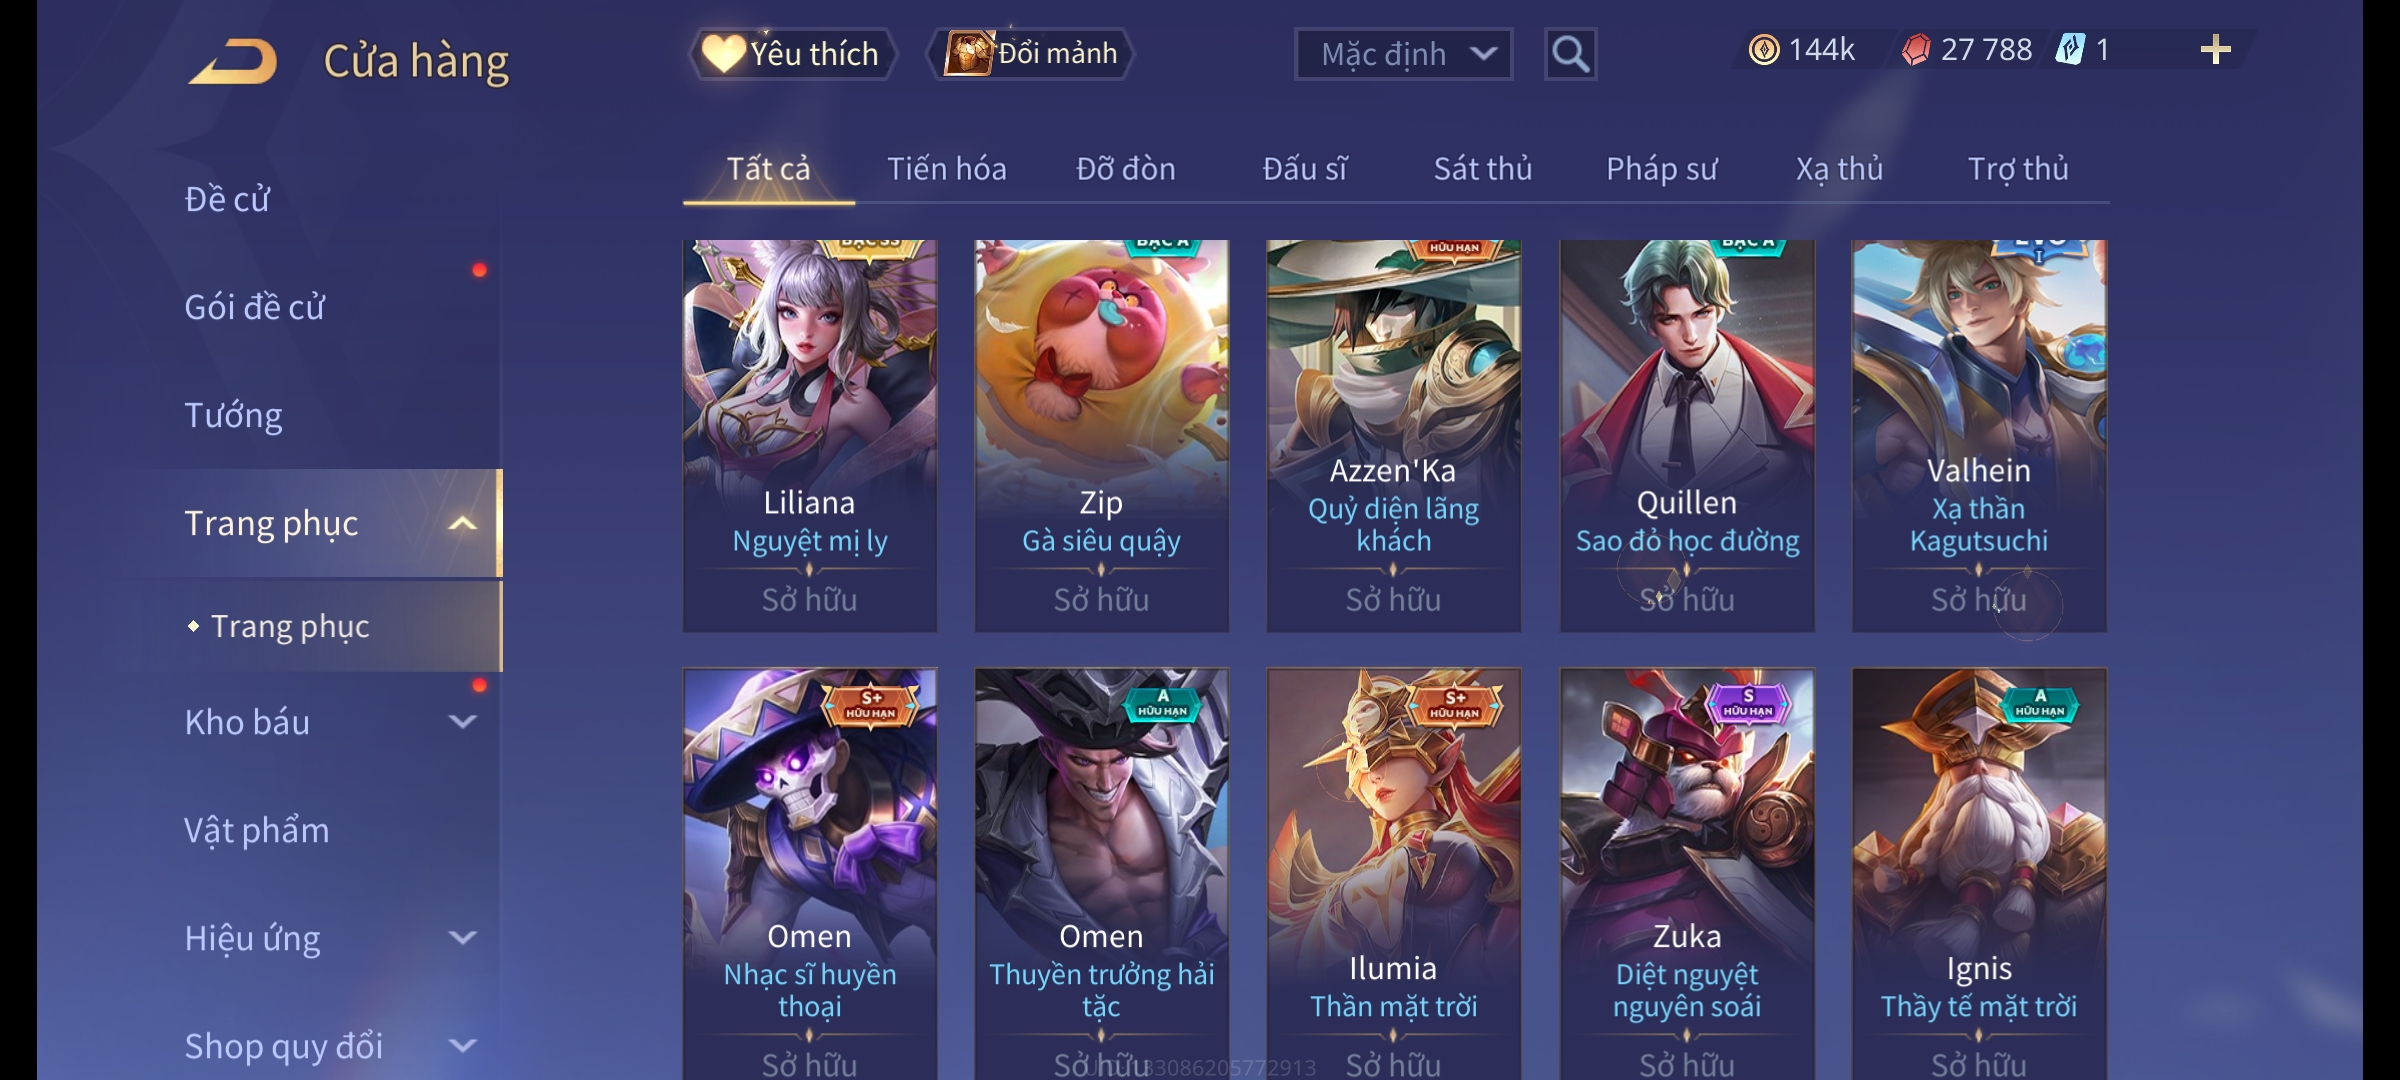Tap the blue ticket currency icon
2400x1080 pixels.
click(x=2069, y=50)
